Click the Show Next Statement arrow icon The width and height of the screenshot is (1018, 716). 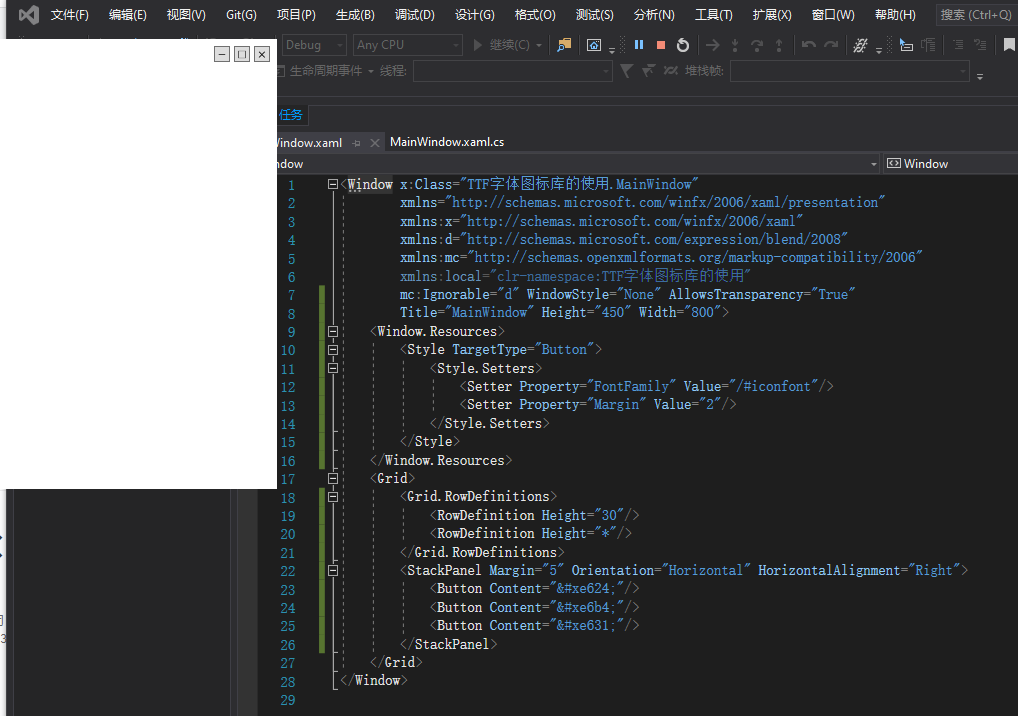click(x=712, y=45)
